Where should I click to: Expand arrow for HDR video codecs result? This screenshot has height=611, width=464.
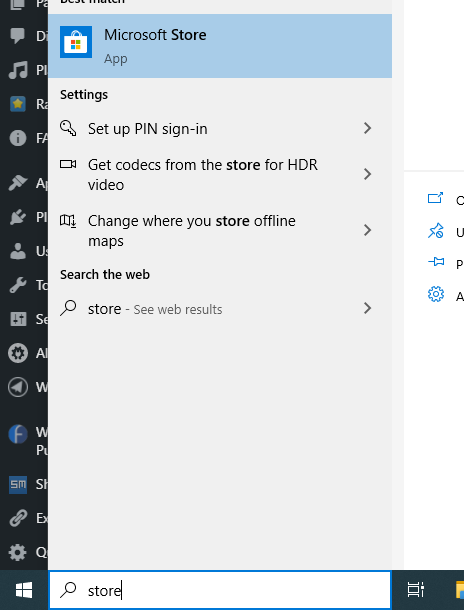click(367, 174)
